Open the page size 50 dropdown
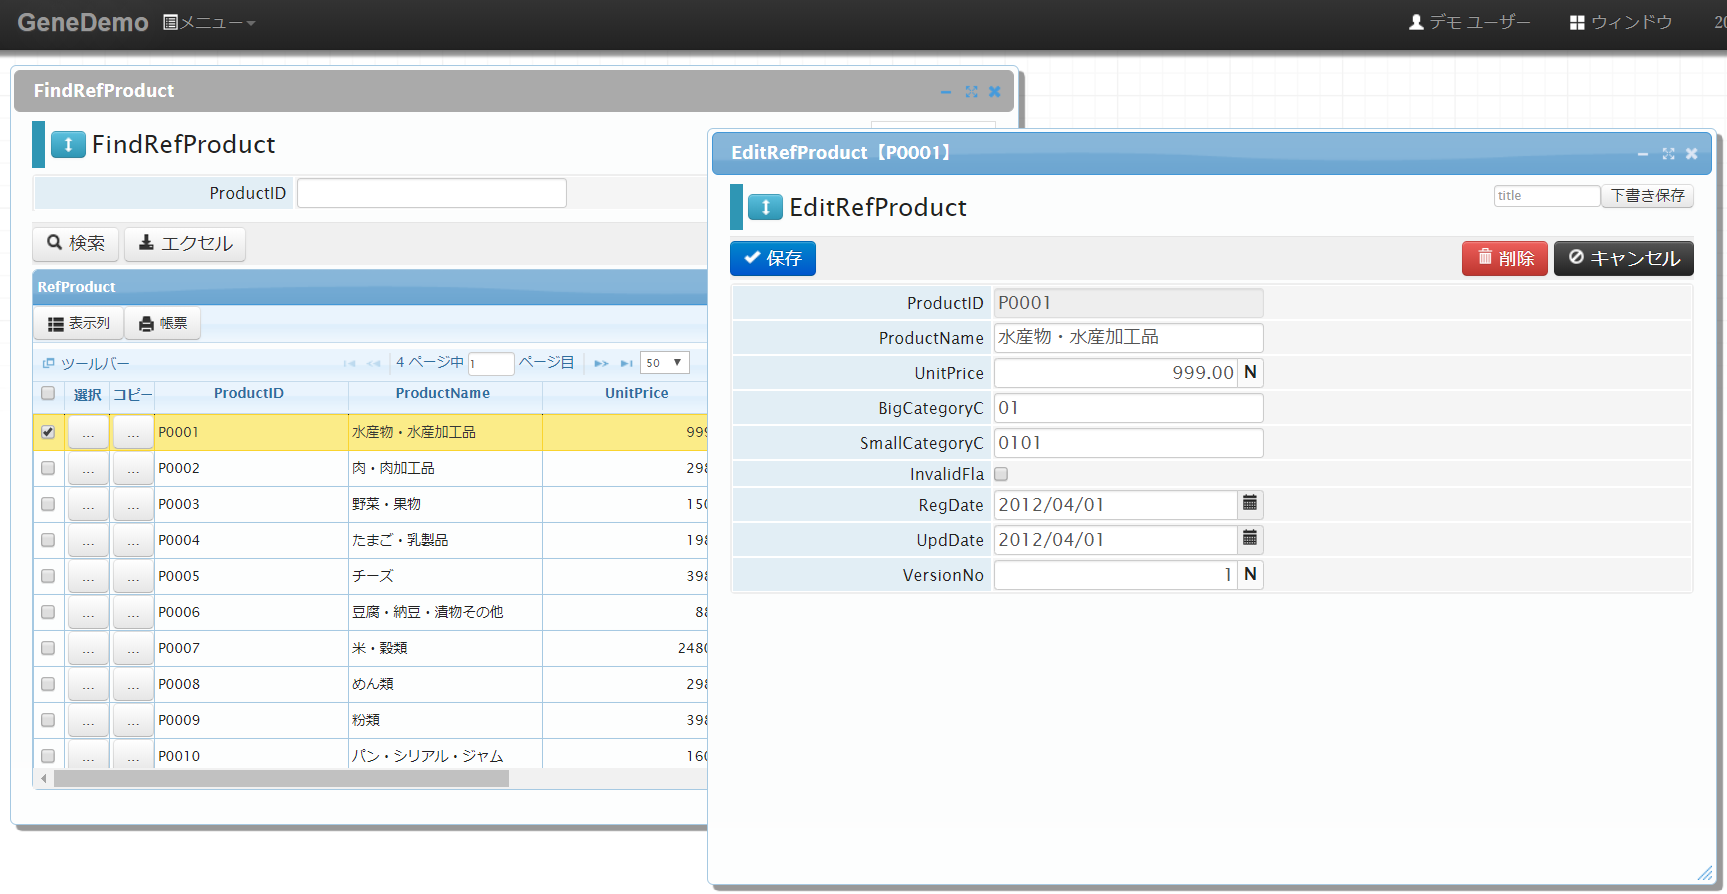Screen dimensions: 1727x894 [x=665, y=363]
